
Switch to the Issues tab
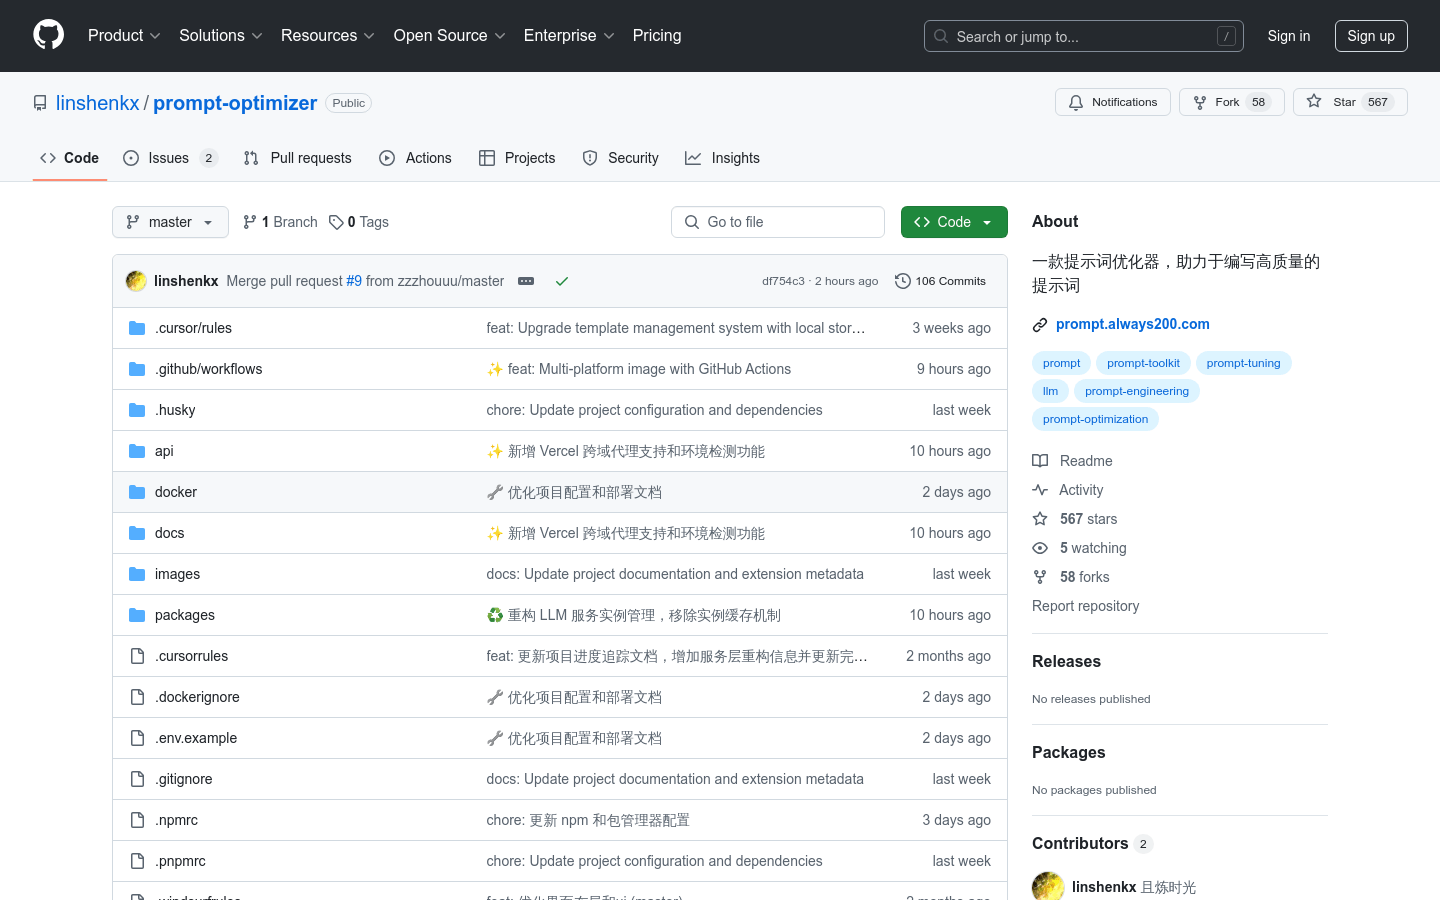(x=170, y=158)
